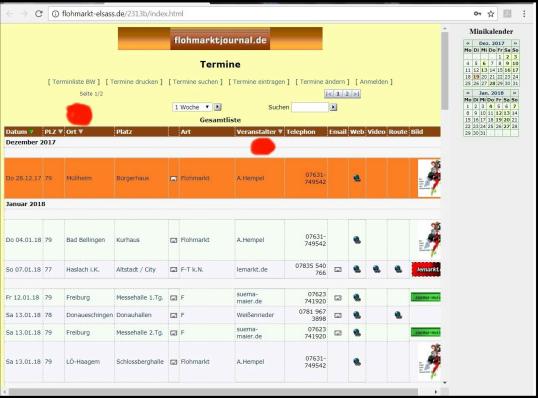Reload the page with the browser refresh icon
538x398 pixels.
pos(39,14)
